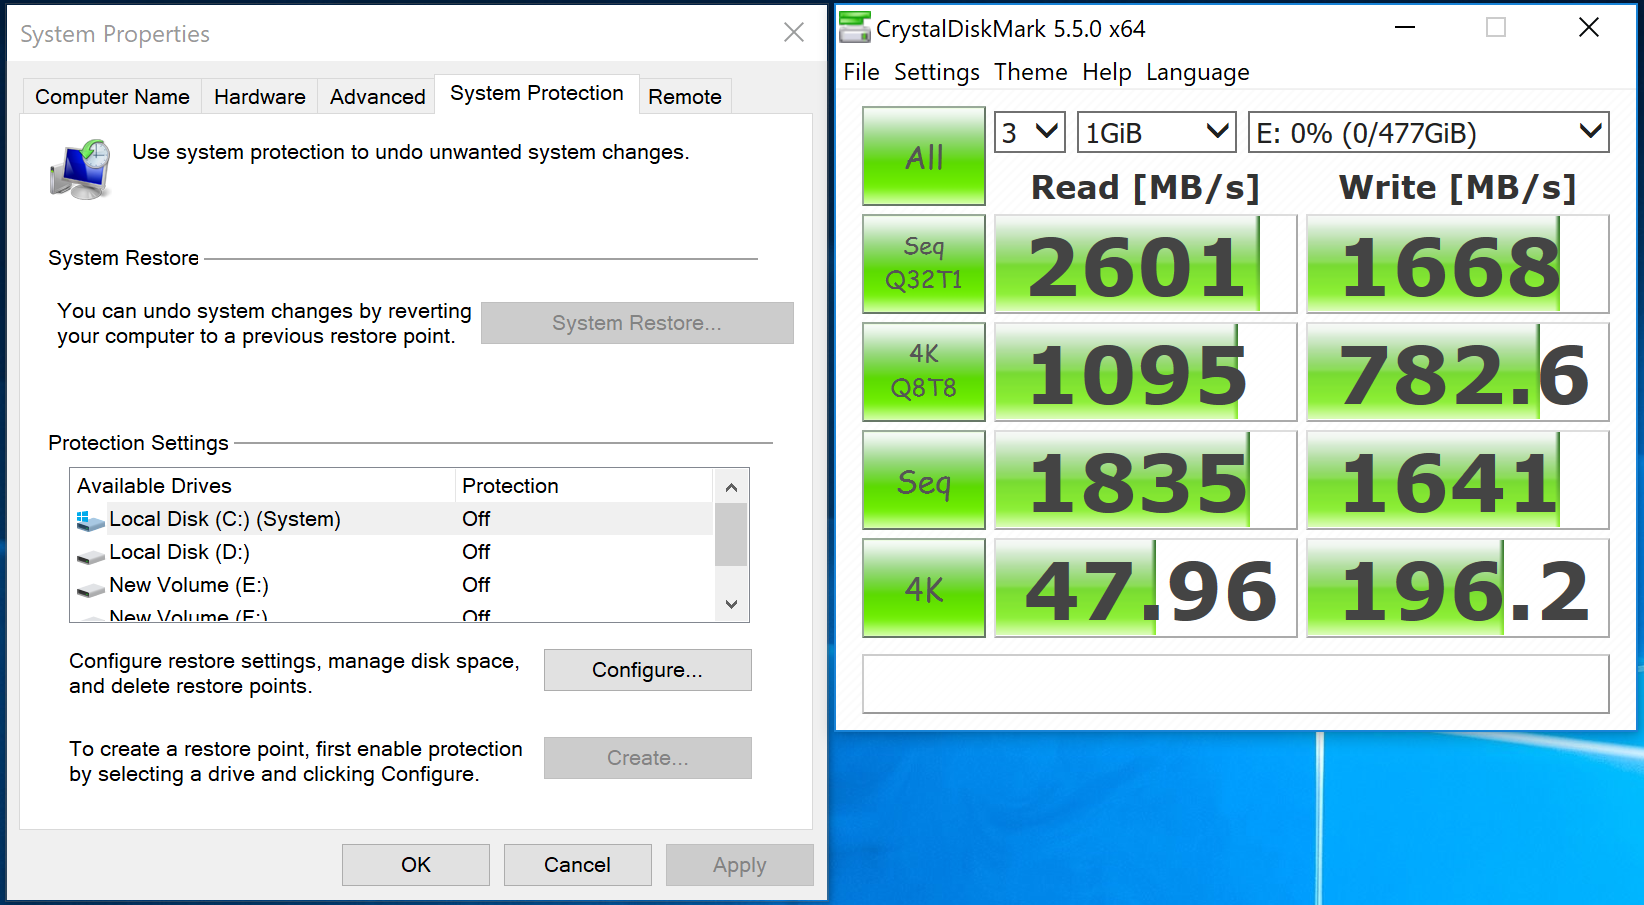Image resolution: width=1644 pixels, height=905 pixels.
Task: Select the System Protection tab
Action: point(537,94)
